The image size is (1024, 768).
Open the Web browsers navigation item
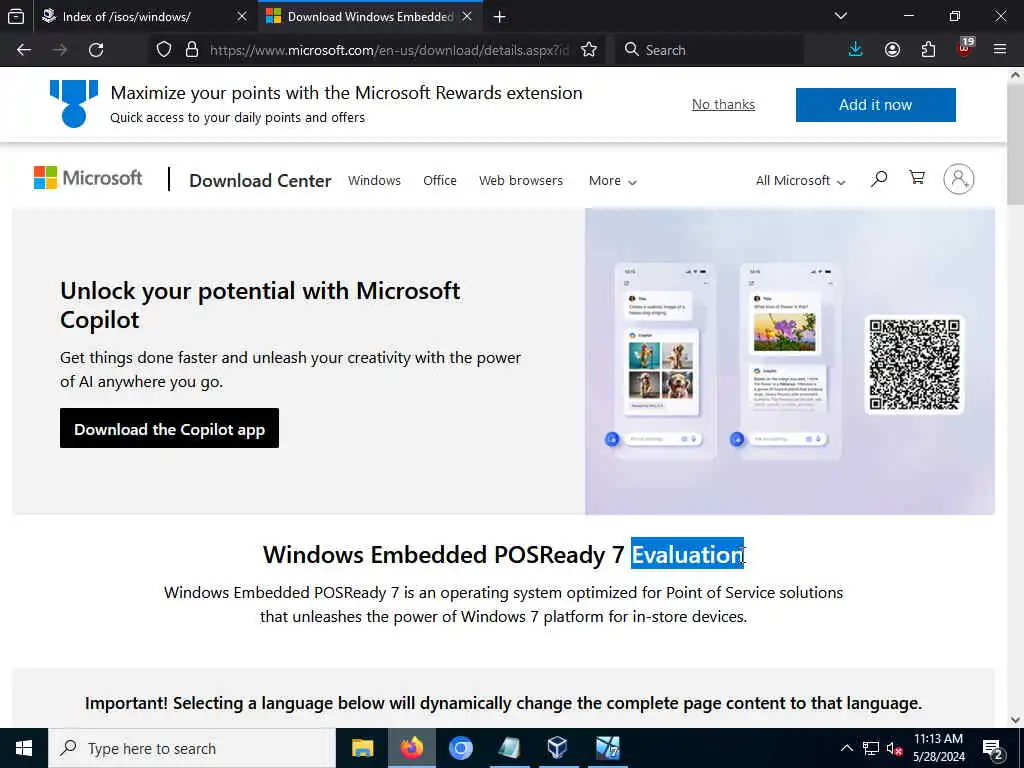520,181
